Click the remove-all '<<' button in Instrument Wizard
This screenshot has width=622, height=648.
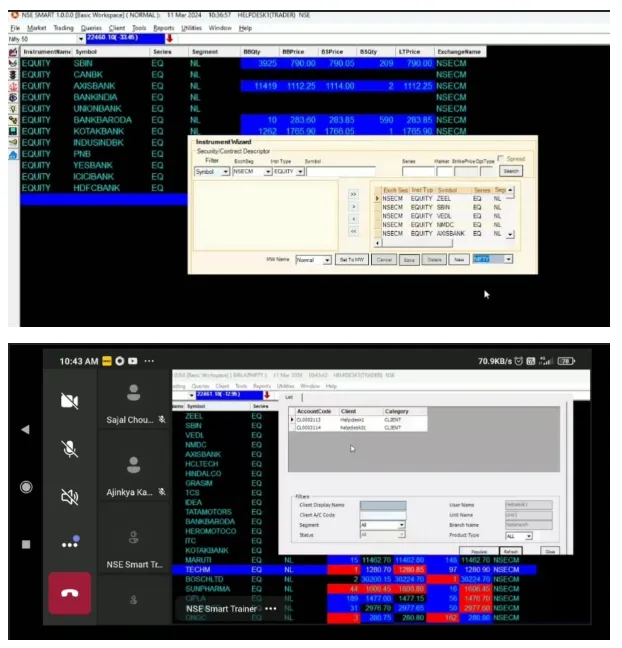353,231
